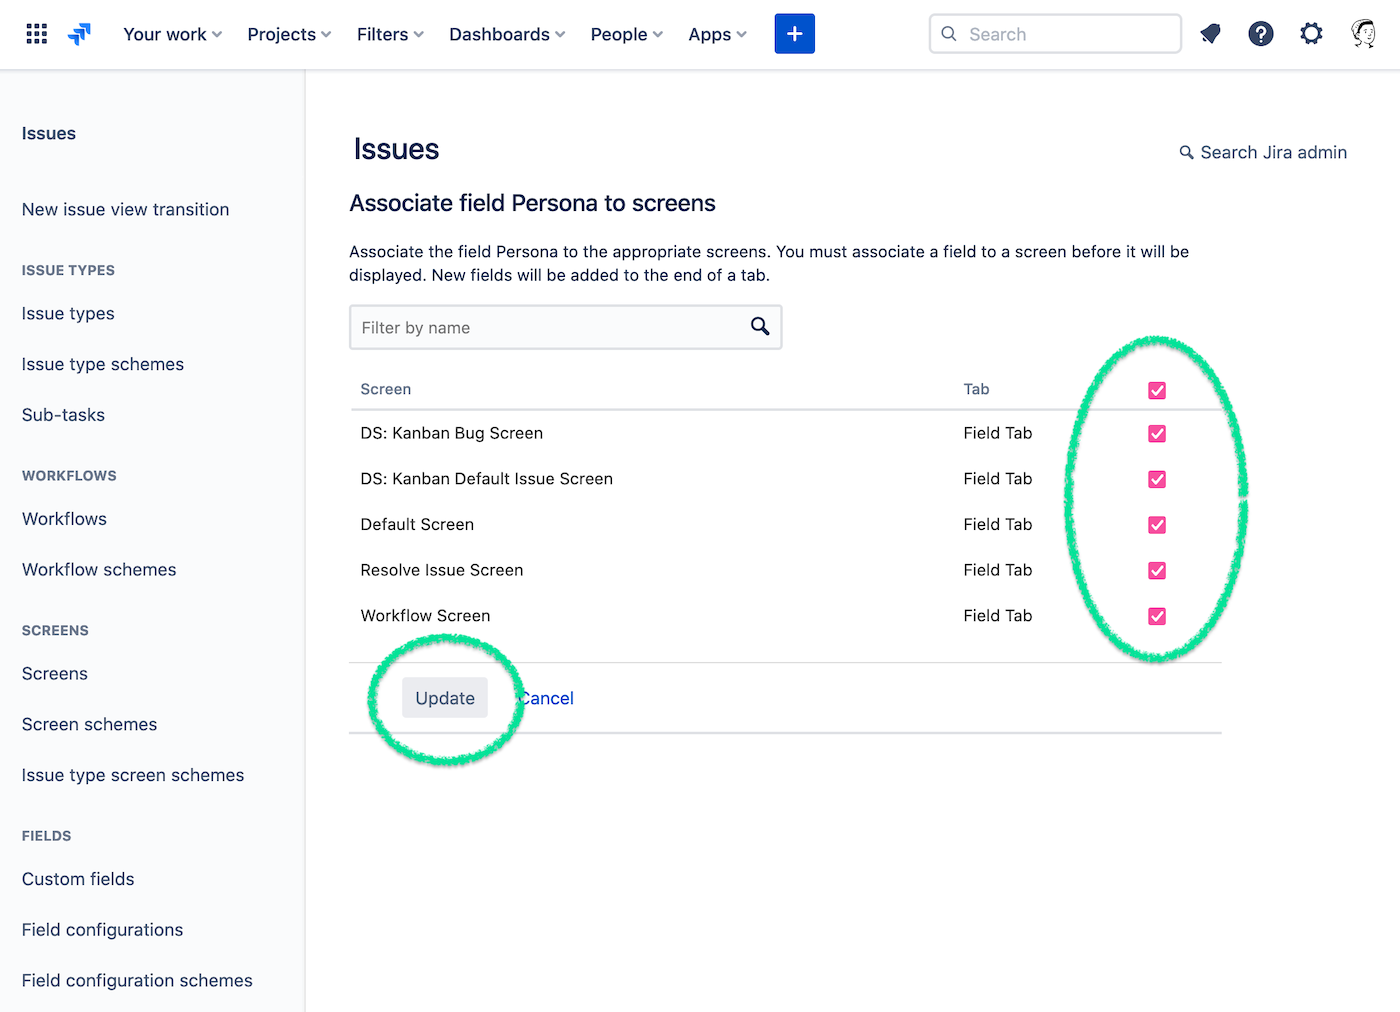Screen dimensions: 1400x1012
Task: Click the Jira logo icon
Action: pos(79,34)
